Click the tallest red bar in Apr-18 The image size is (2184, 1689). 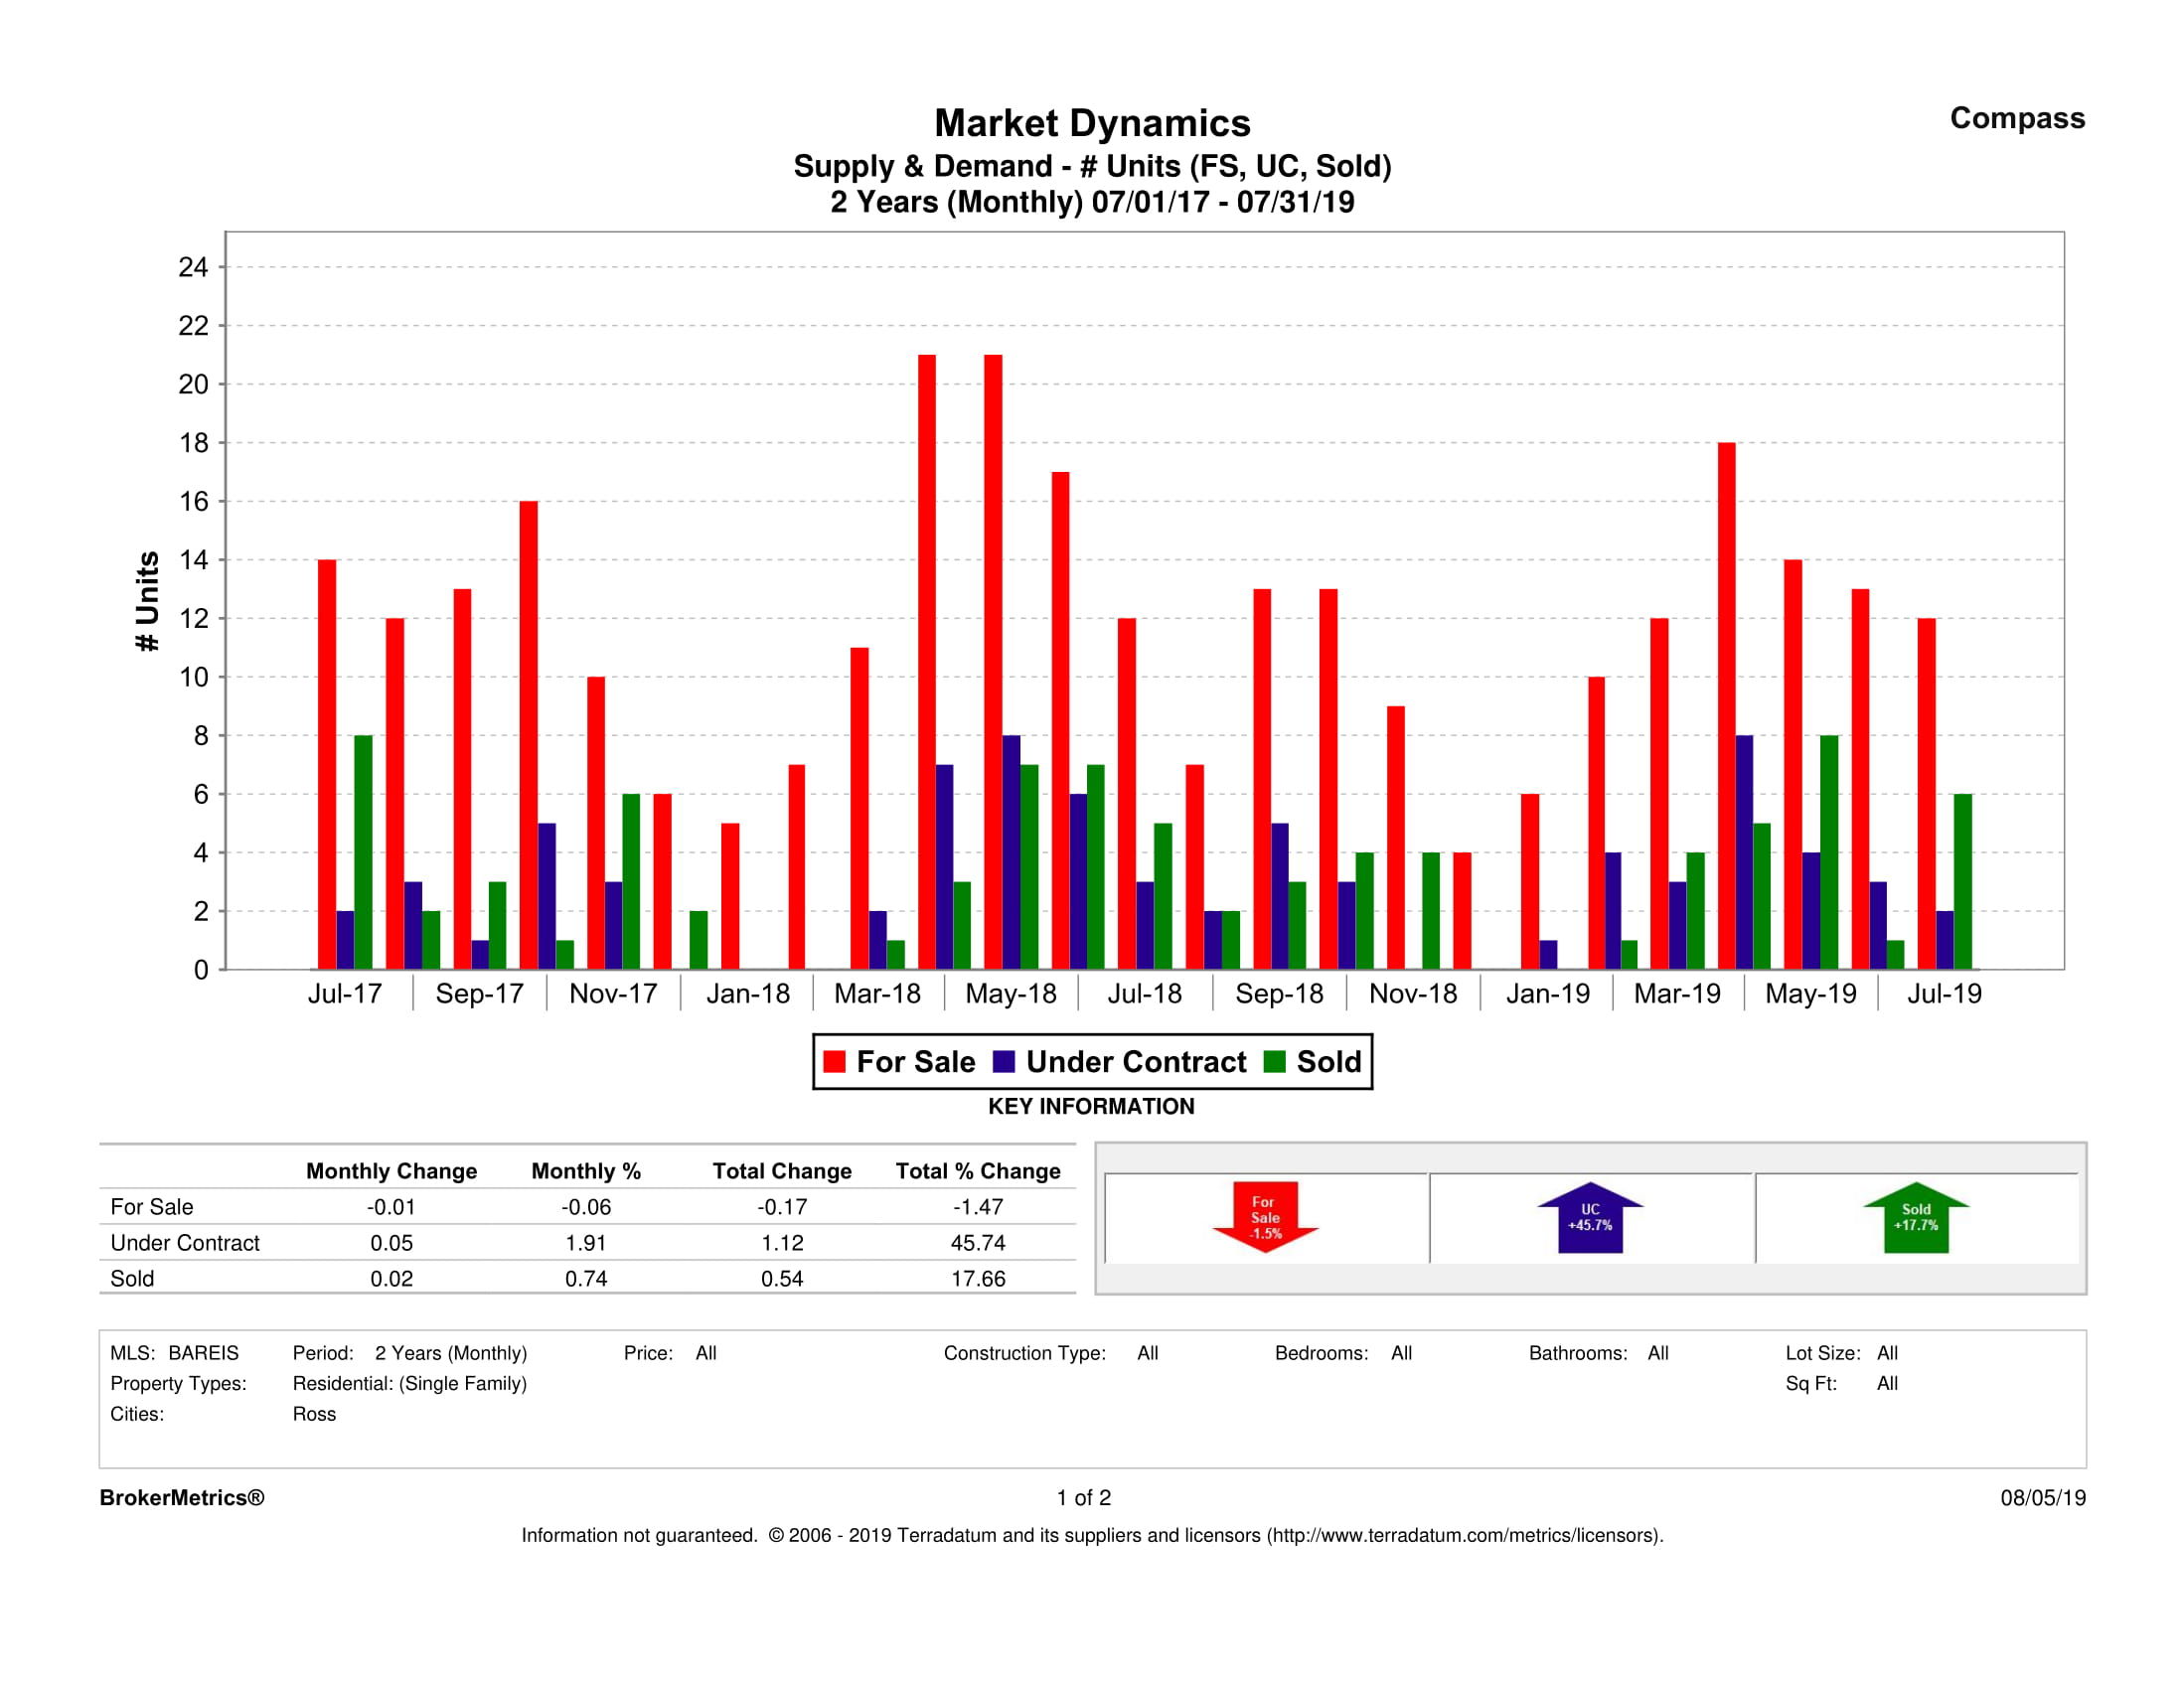pyautogui.click(x=927, y=660)
